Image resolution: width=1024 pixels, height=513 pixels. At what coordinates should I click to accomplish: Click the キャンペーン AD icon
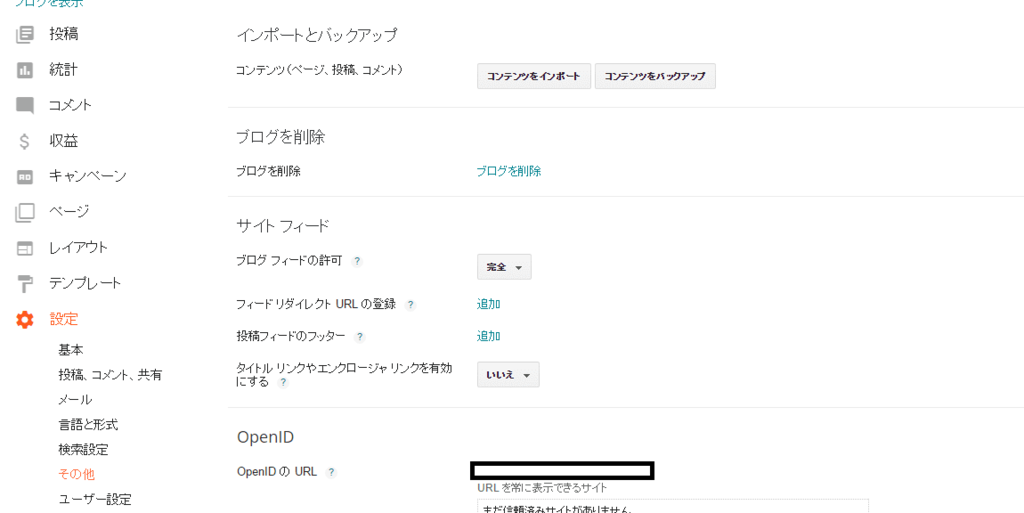tap(24, 176)
